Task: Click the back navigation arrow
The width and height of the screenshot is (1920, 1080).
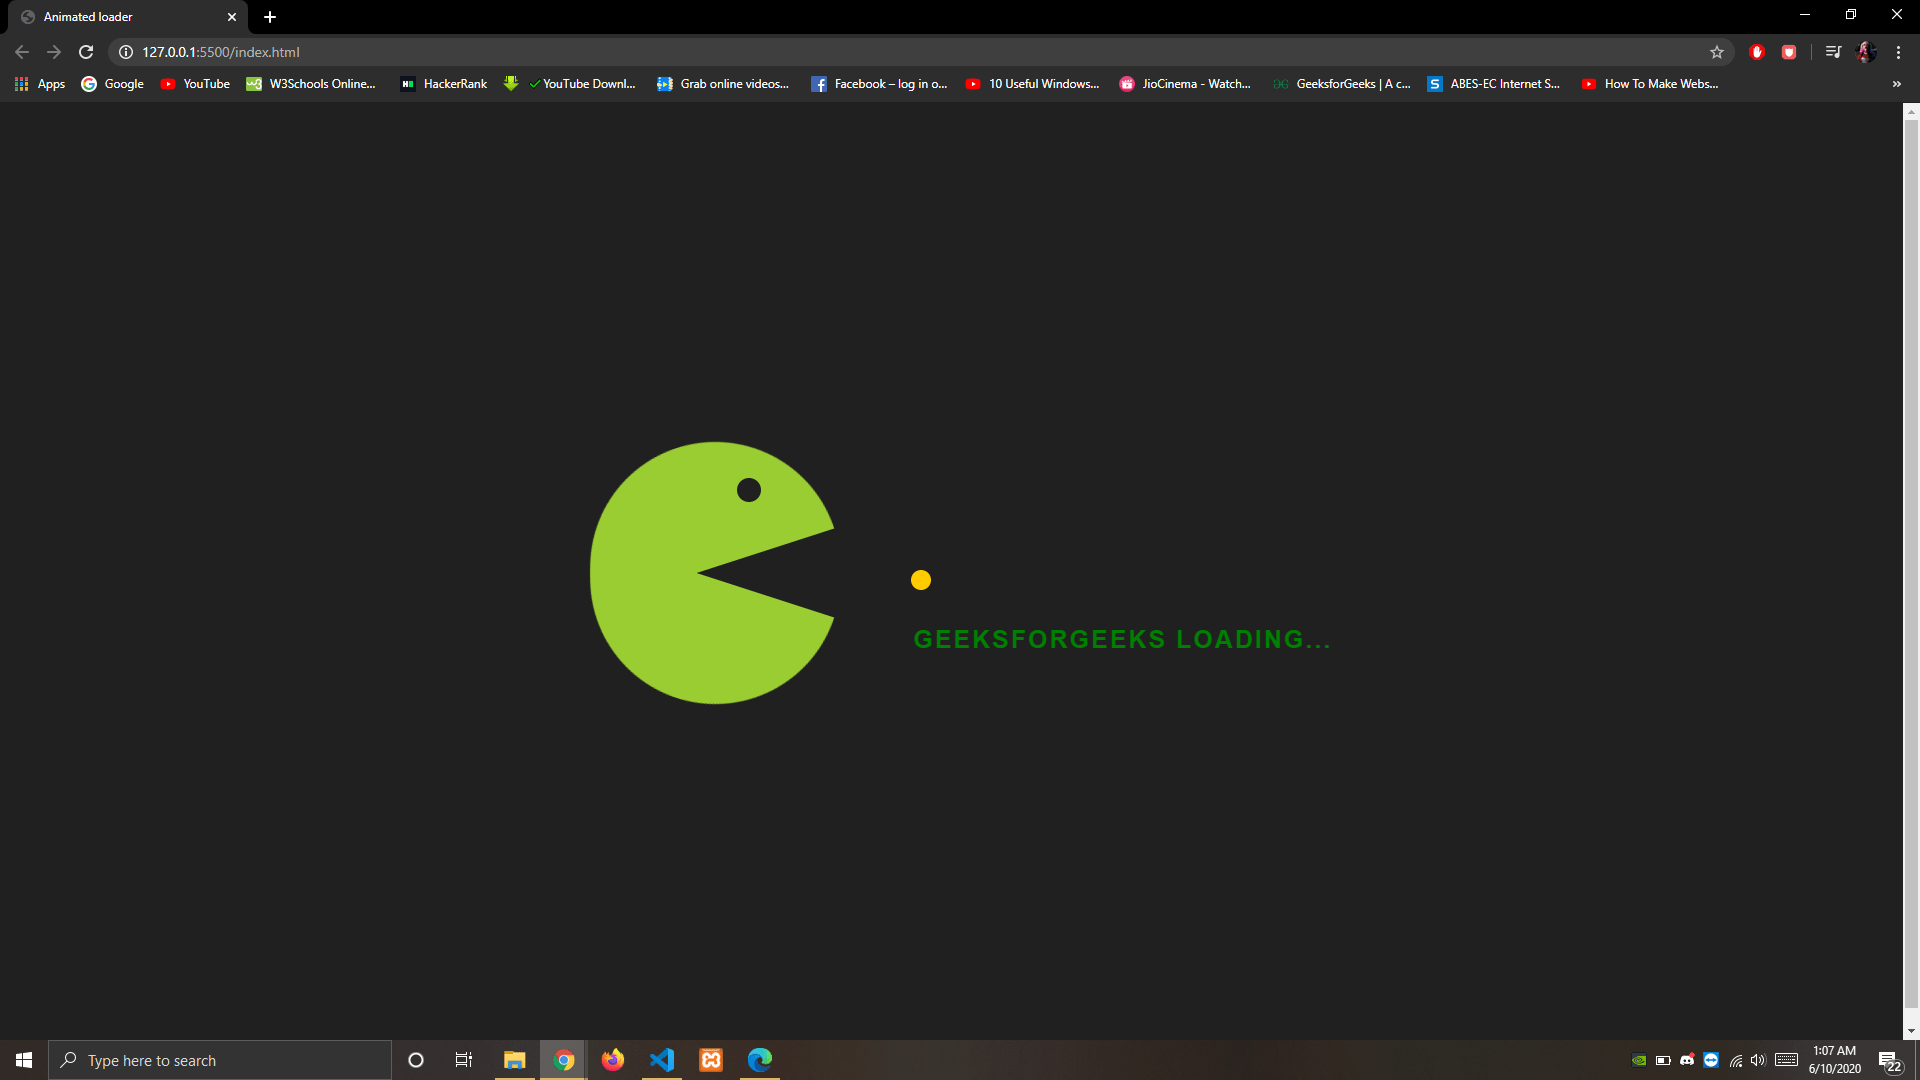Action: (x=22, y=52)
